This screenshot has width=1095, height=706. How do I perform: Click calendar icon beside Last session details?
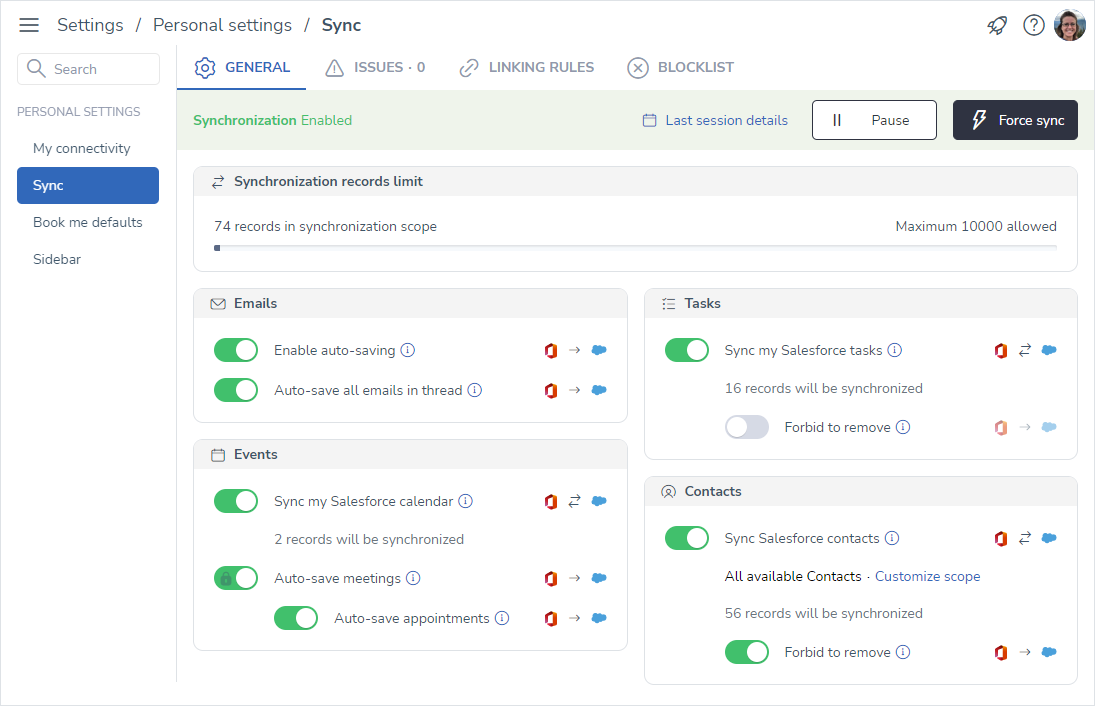[649, 120]
